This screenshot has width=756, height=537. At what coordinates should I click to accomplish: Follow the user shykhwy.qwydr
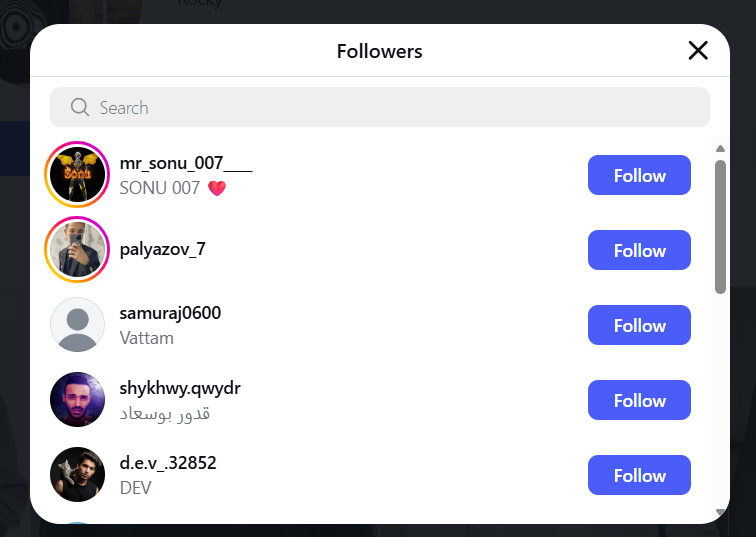(x=639, y=400)
